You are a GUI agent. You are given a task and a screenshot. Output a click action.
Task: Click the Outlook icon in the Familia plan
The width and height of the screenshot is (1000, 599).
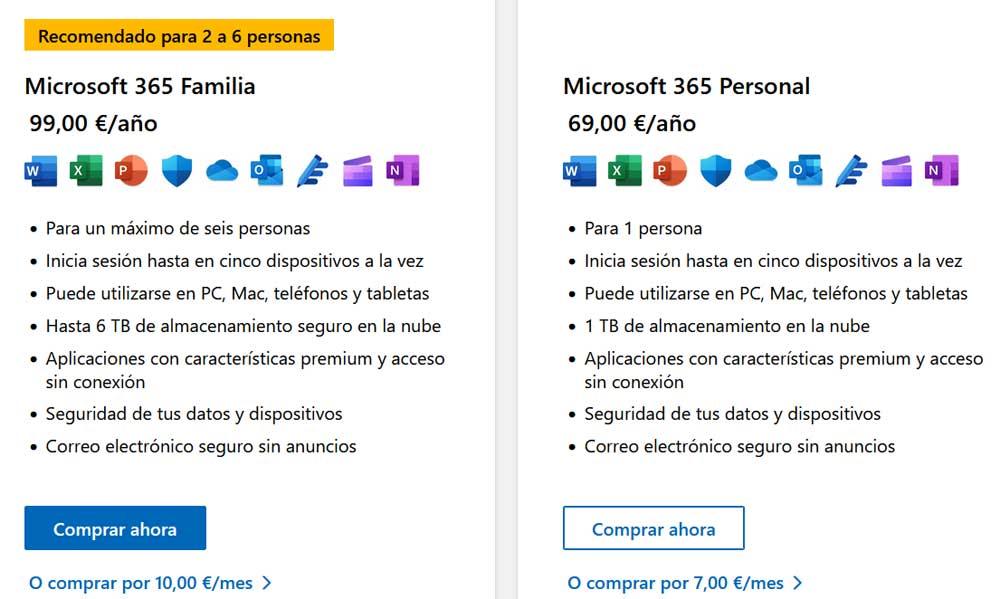point(267,171)
